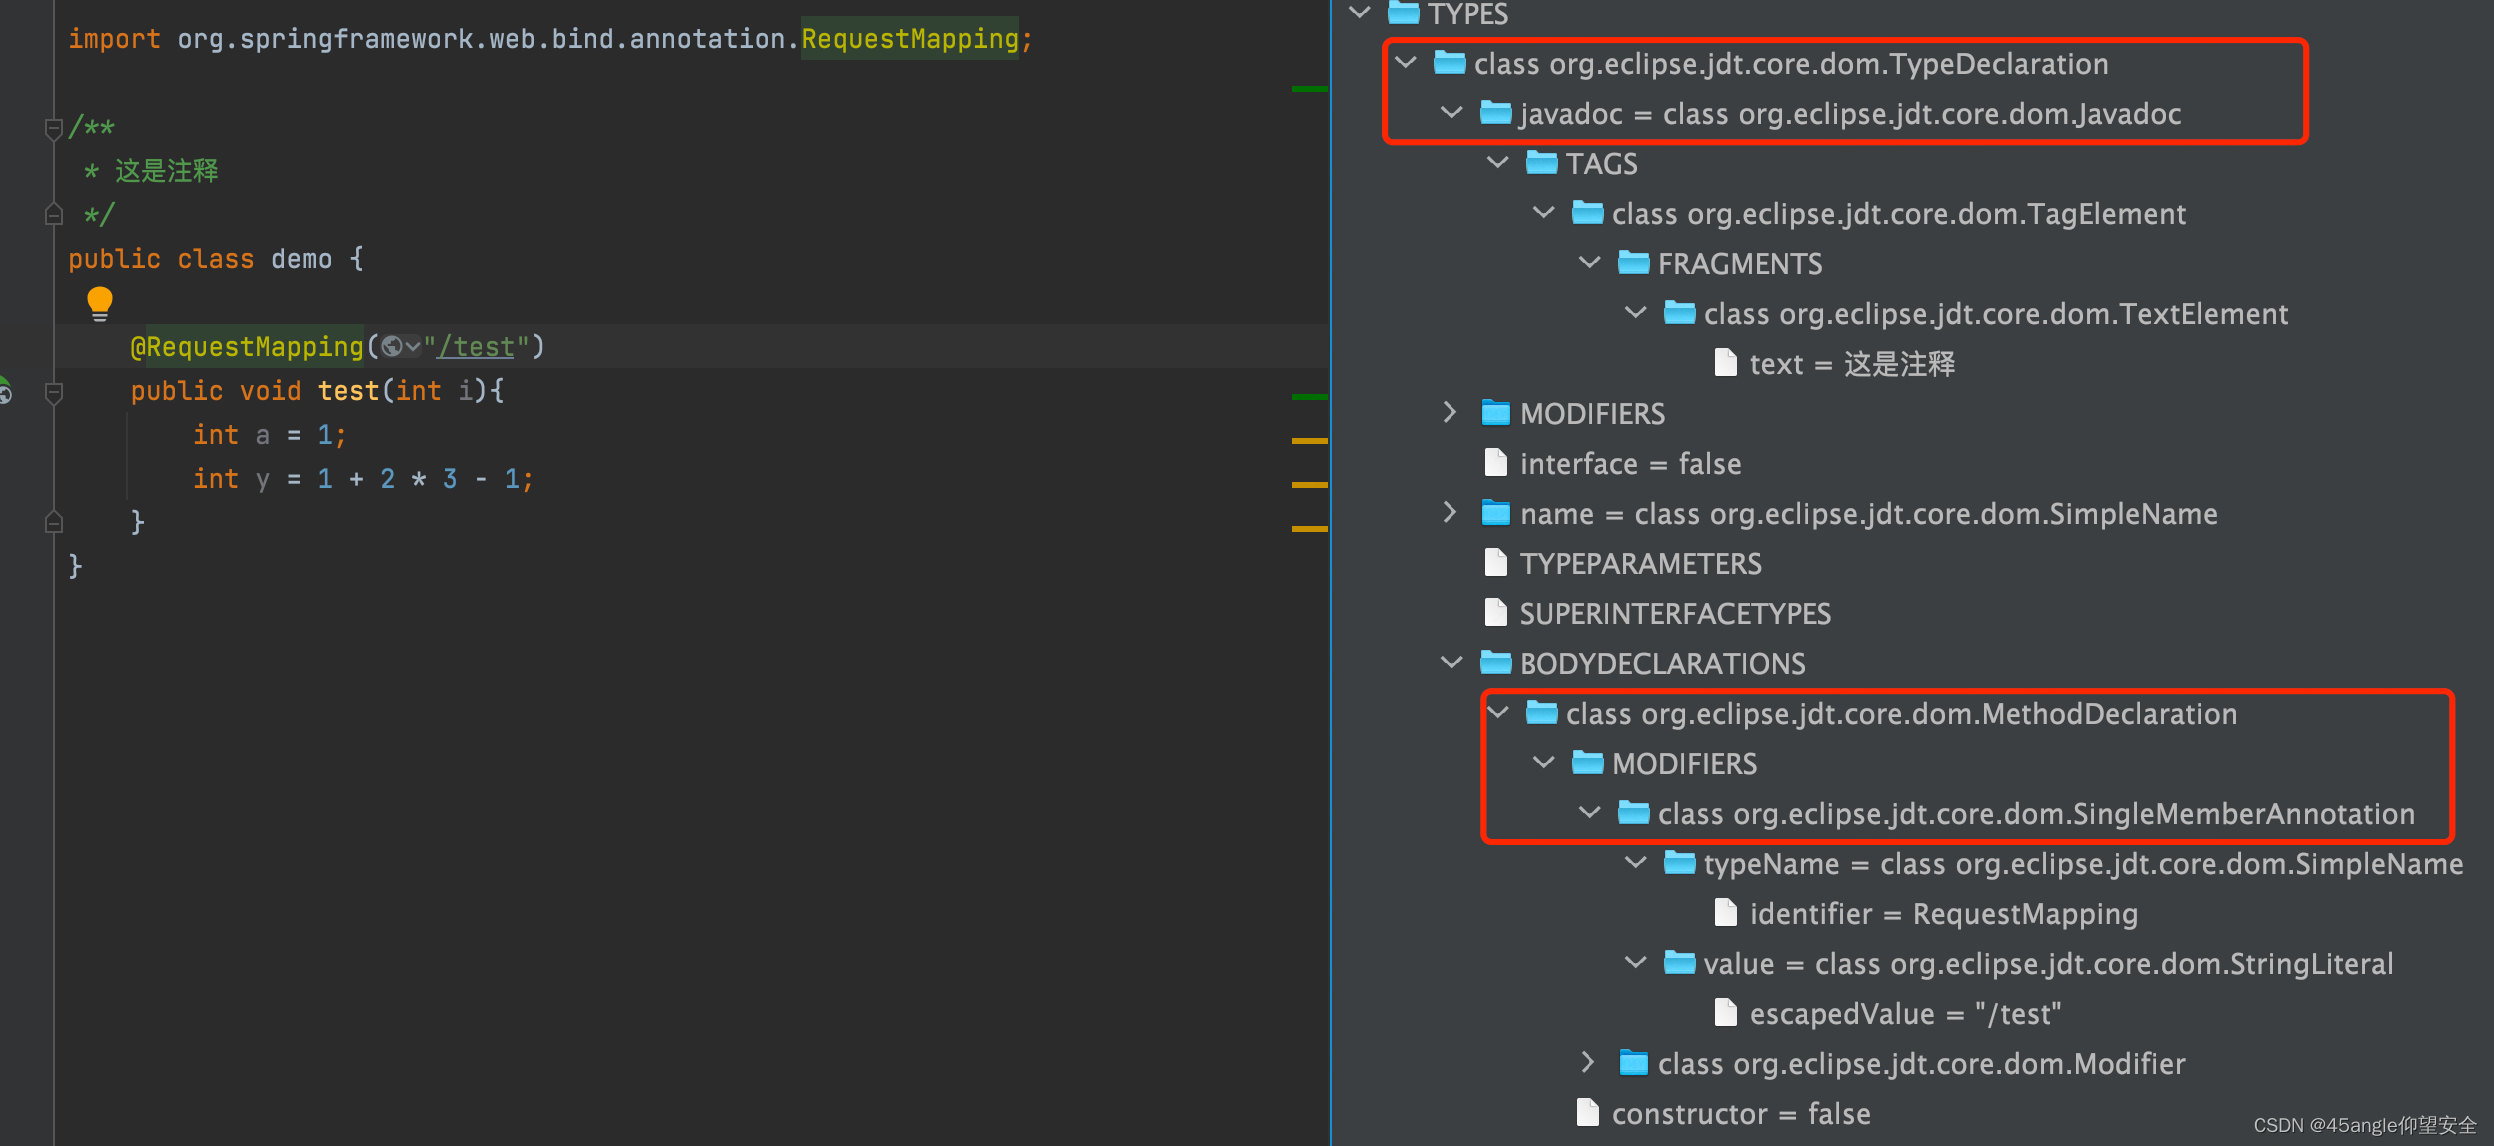The image size is (2494, 1146).
Task: Click the green gutter run icon beside test method
Action: point(5,391)
